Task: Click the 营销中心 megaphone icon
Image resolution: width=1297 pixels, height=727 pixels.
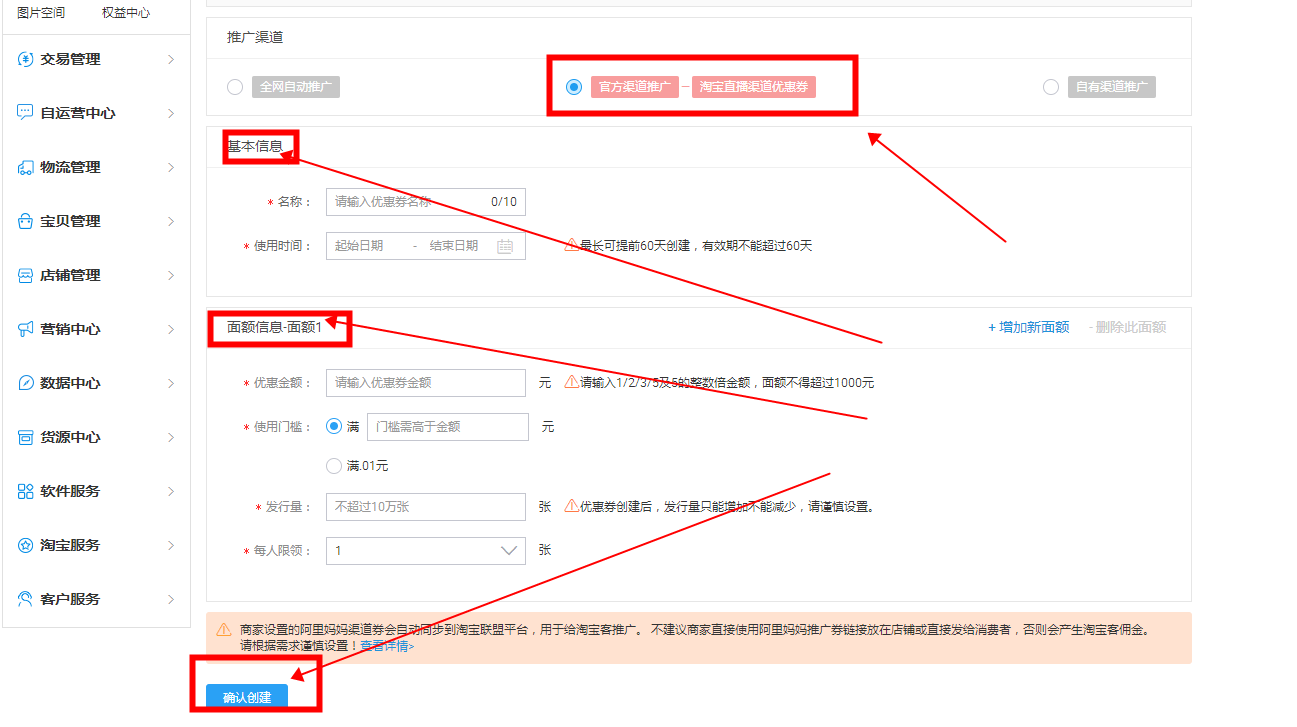Action: coord(26,329)
